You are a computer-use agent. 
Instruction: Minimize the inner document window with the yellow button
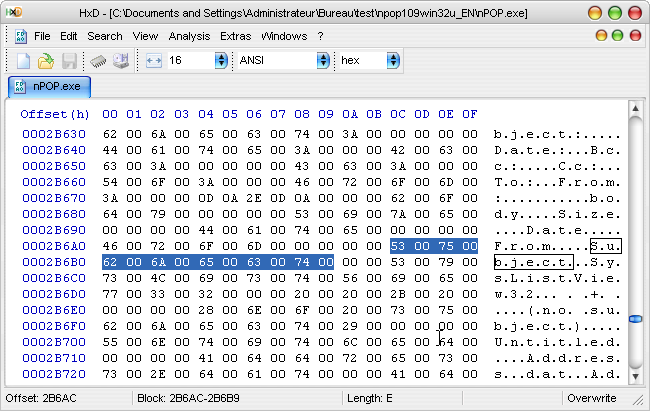[601, 36]
